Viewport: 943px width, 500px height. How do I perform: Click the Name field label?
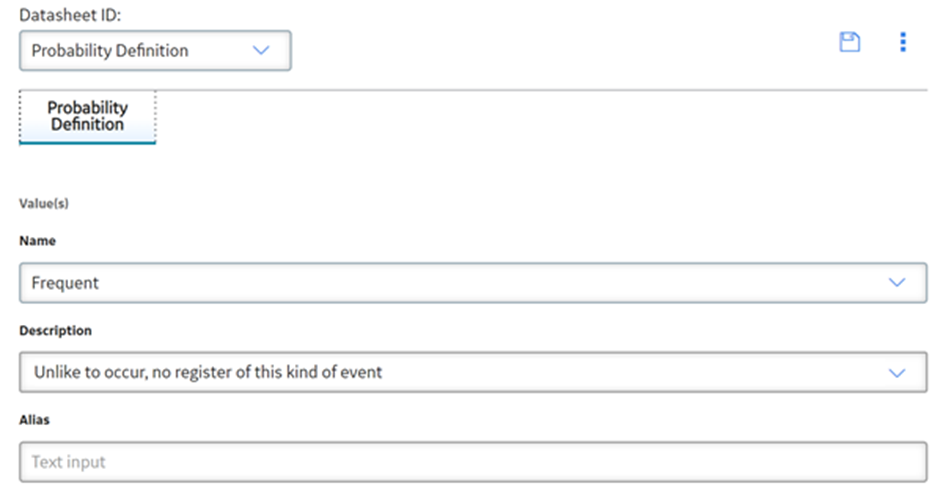[37, 241]
